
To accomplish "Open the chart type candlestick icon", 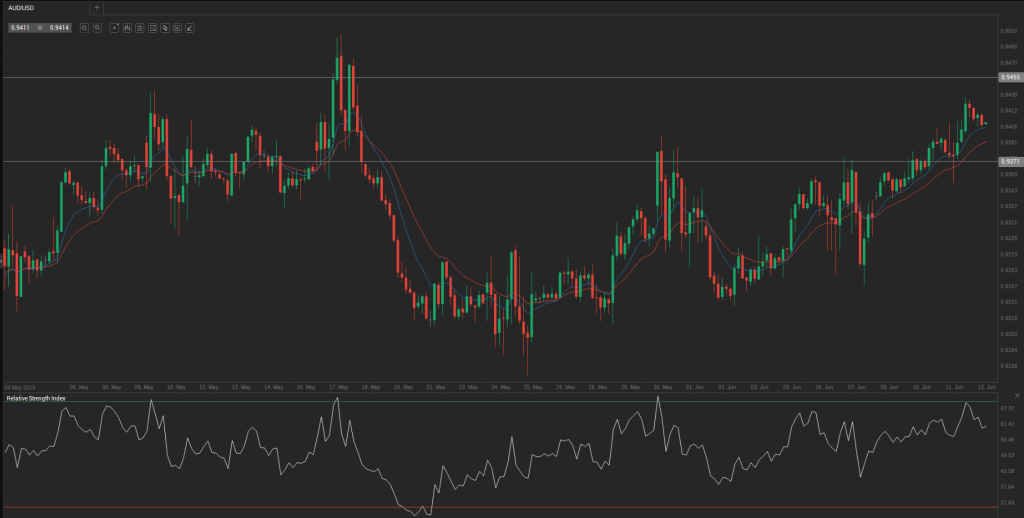I will [127, 28].
